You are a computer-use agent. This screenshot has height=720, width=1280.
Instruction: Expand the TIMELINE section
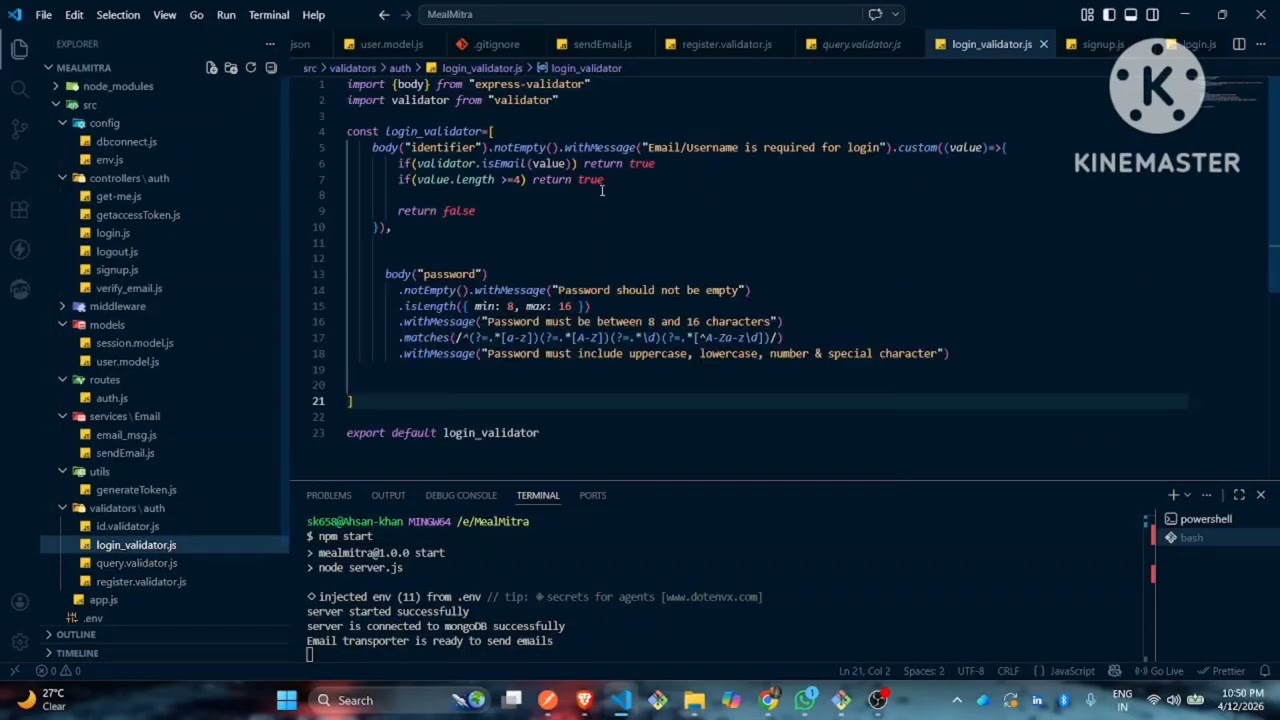click(x=77, y=653)
